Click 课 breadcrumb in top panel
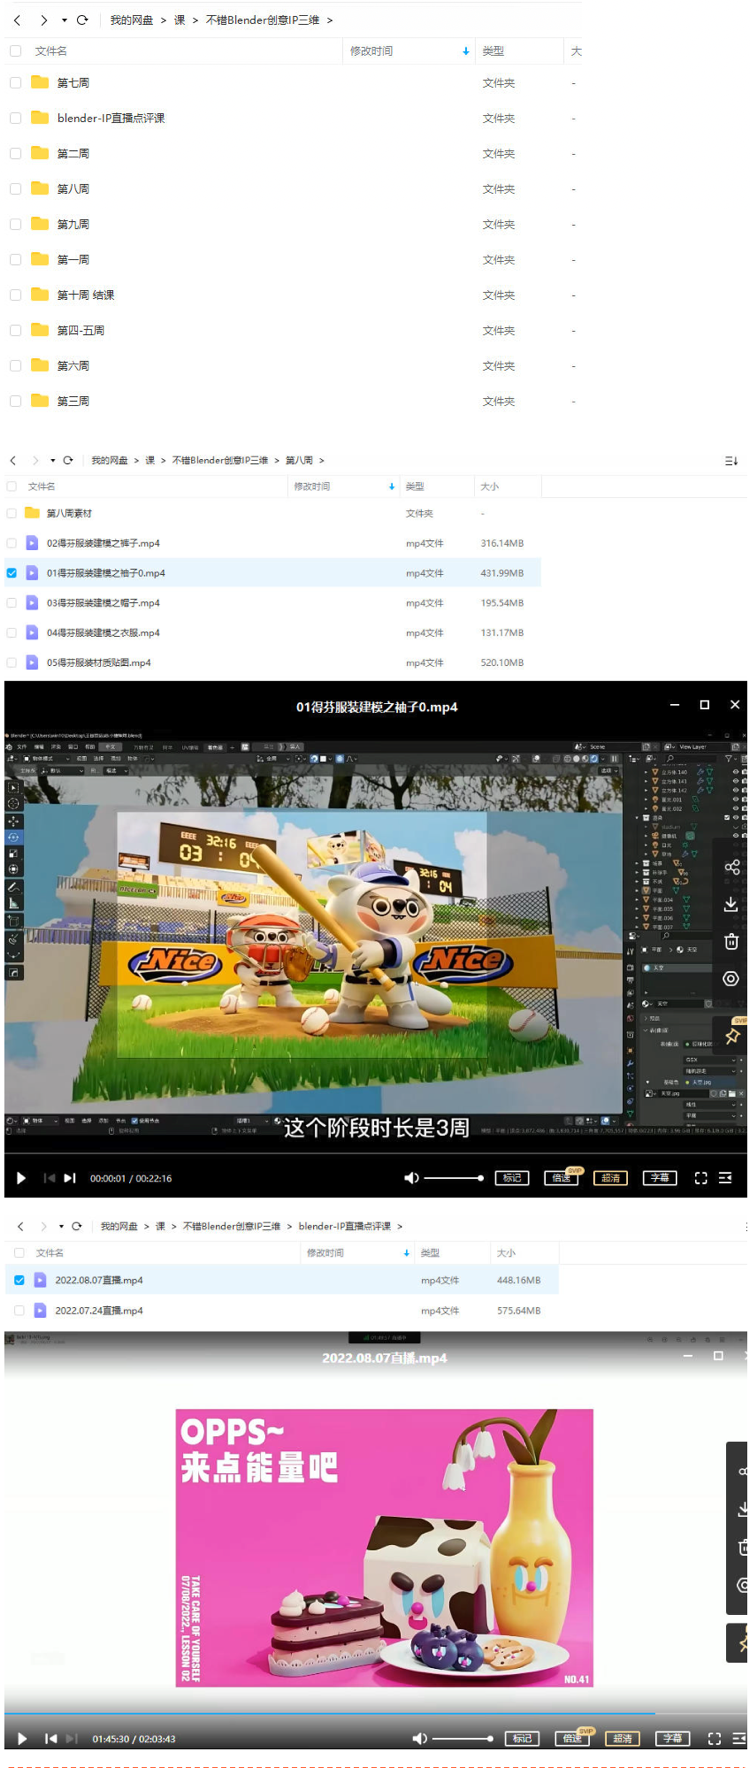750x1768 pixels. point(180,20)
